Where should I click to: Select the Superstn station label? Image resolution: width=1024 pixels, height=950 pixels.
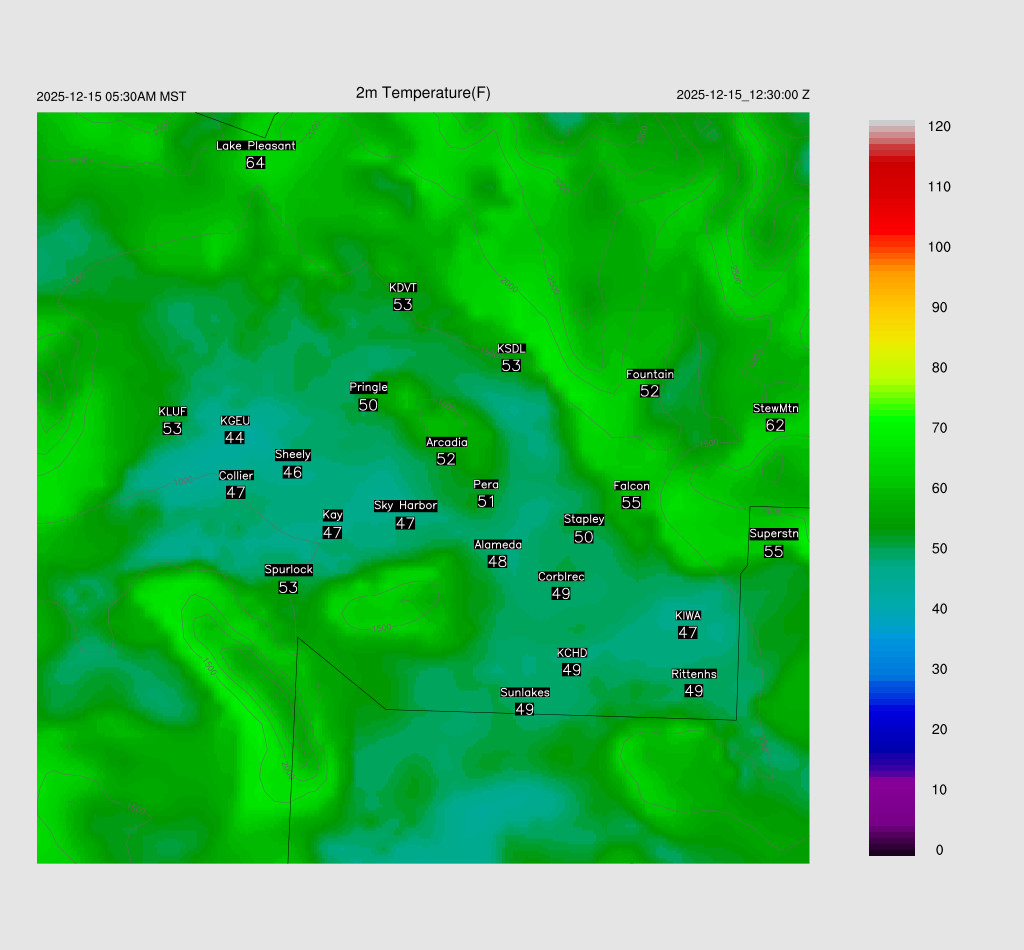click(x=774, y=534)
